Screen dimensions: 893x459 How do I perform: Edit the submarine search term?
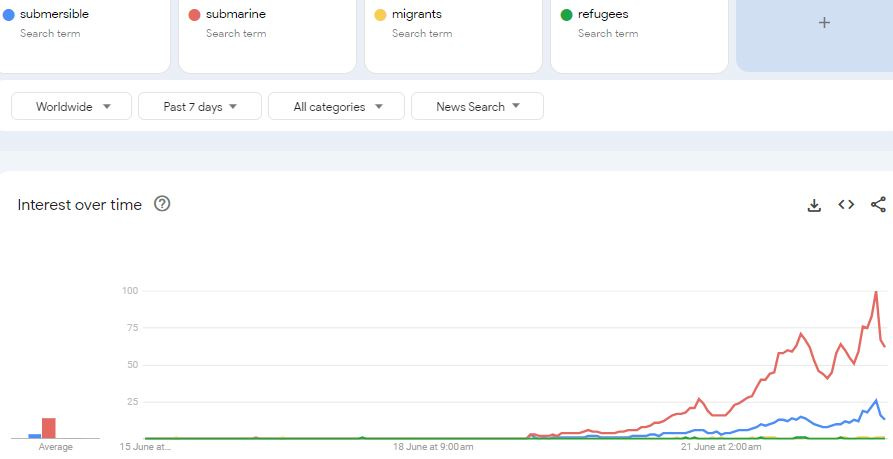[x=236, y=14]
